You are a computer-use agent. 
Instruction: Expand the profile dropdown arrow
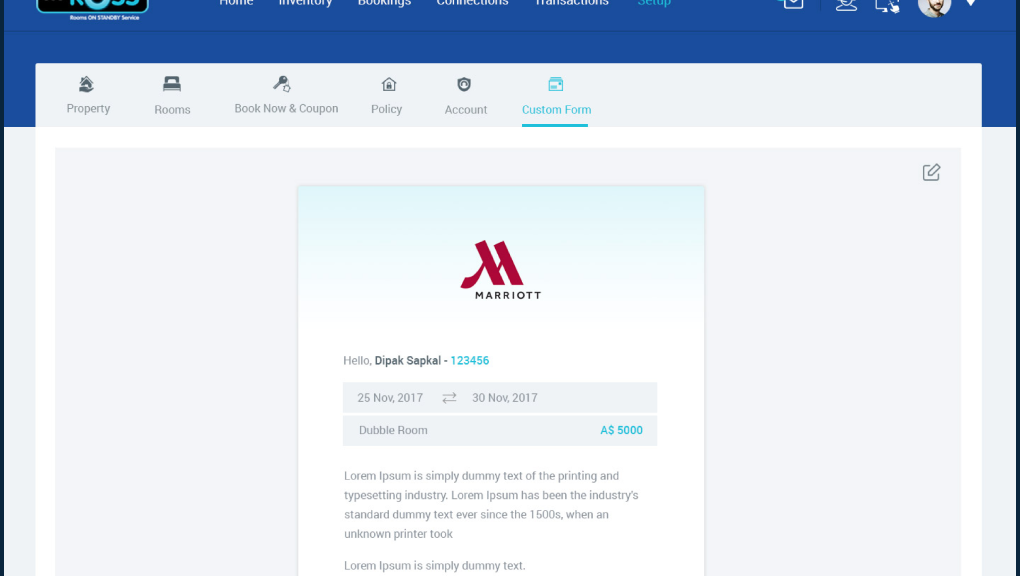tap(971, 3)
